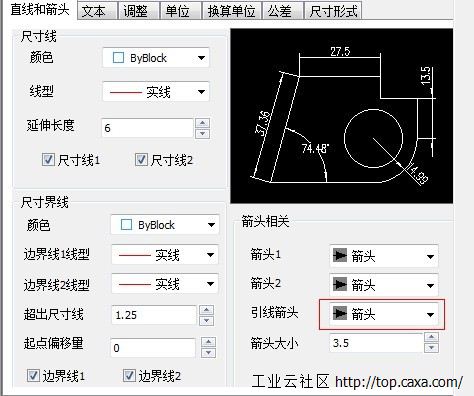The height and width of the screenshot is (396, 474).
Task: Click the 延伸长度 input field
Action: tap(147, 128)
